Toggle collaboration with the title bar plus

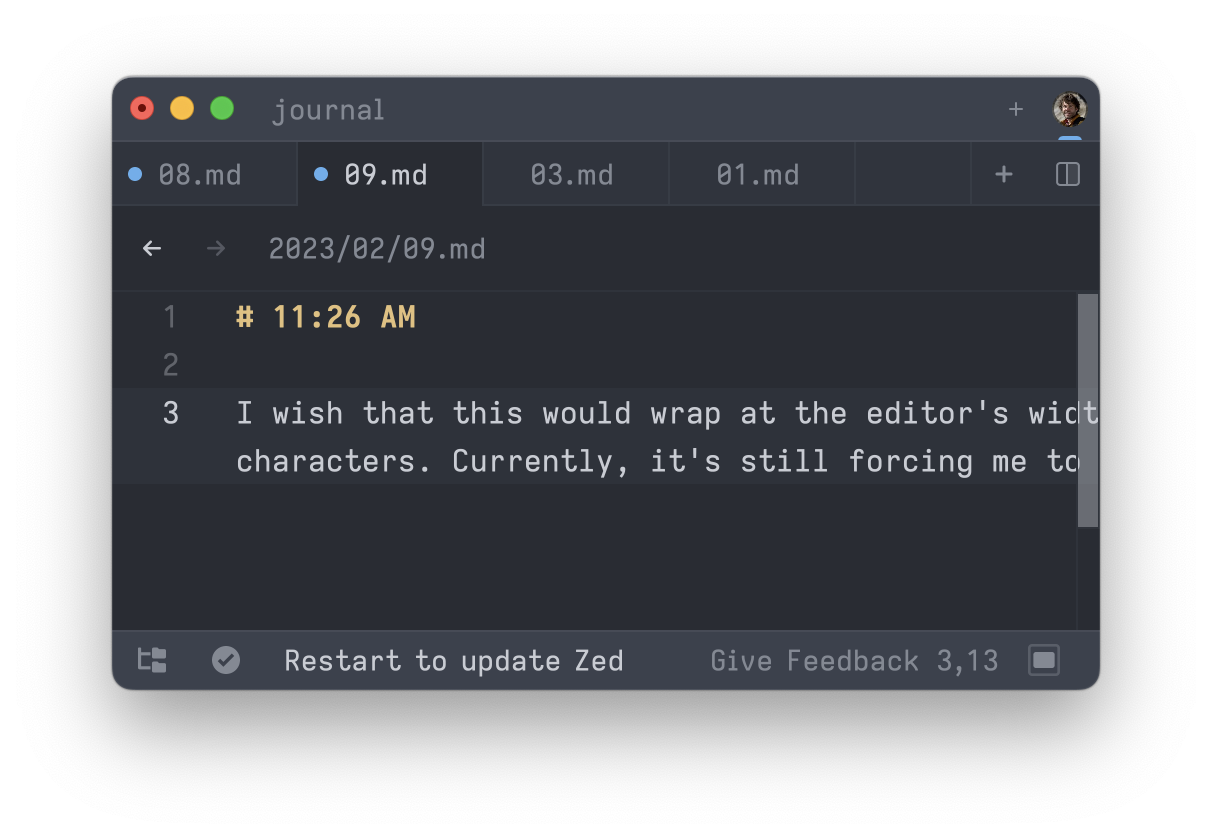point(1015,109)
